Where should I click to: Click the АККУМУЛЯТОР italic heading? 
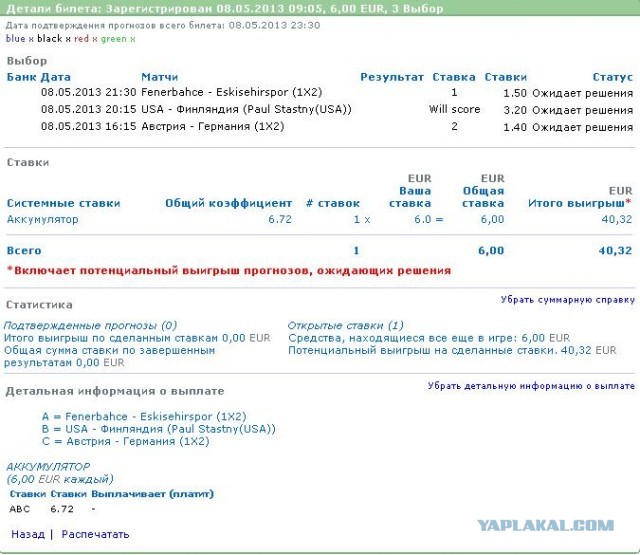point(48,467)
